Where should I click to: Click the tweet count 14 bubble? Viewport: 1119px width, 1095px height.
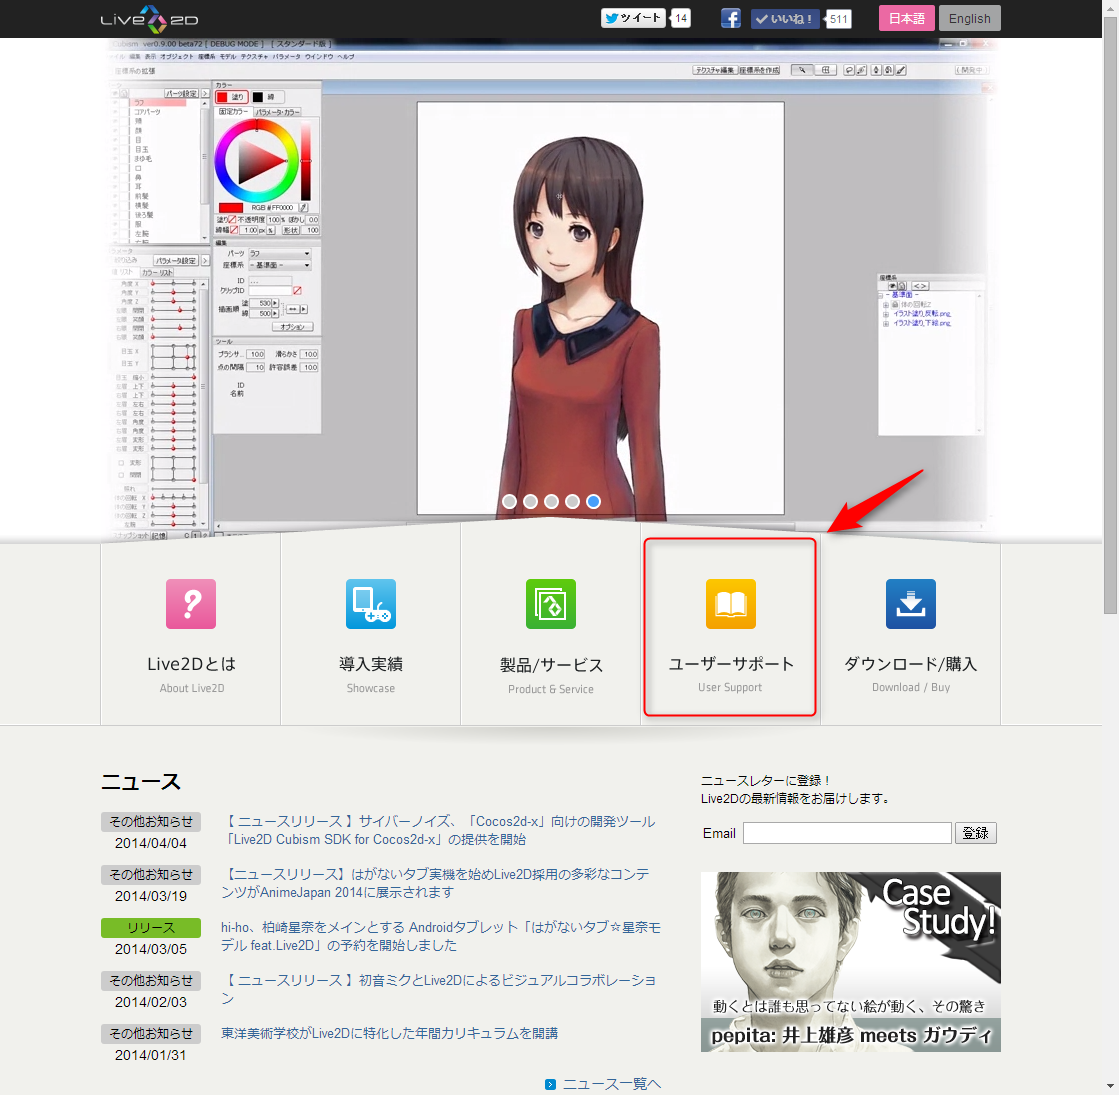point(681,19)
